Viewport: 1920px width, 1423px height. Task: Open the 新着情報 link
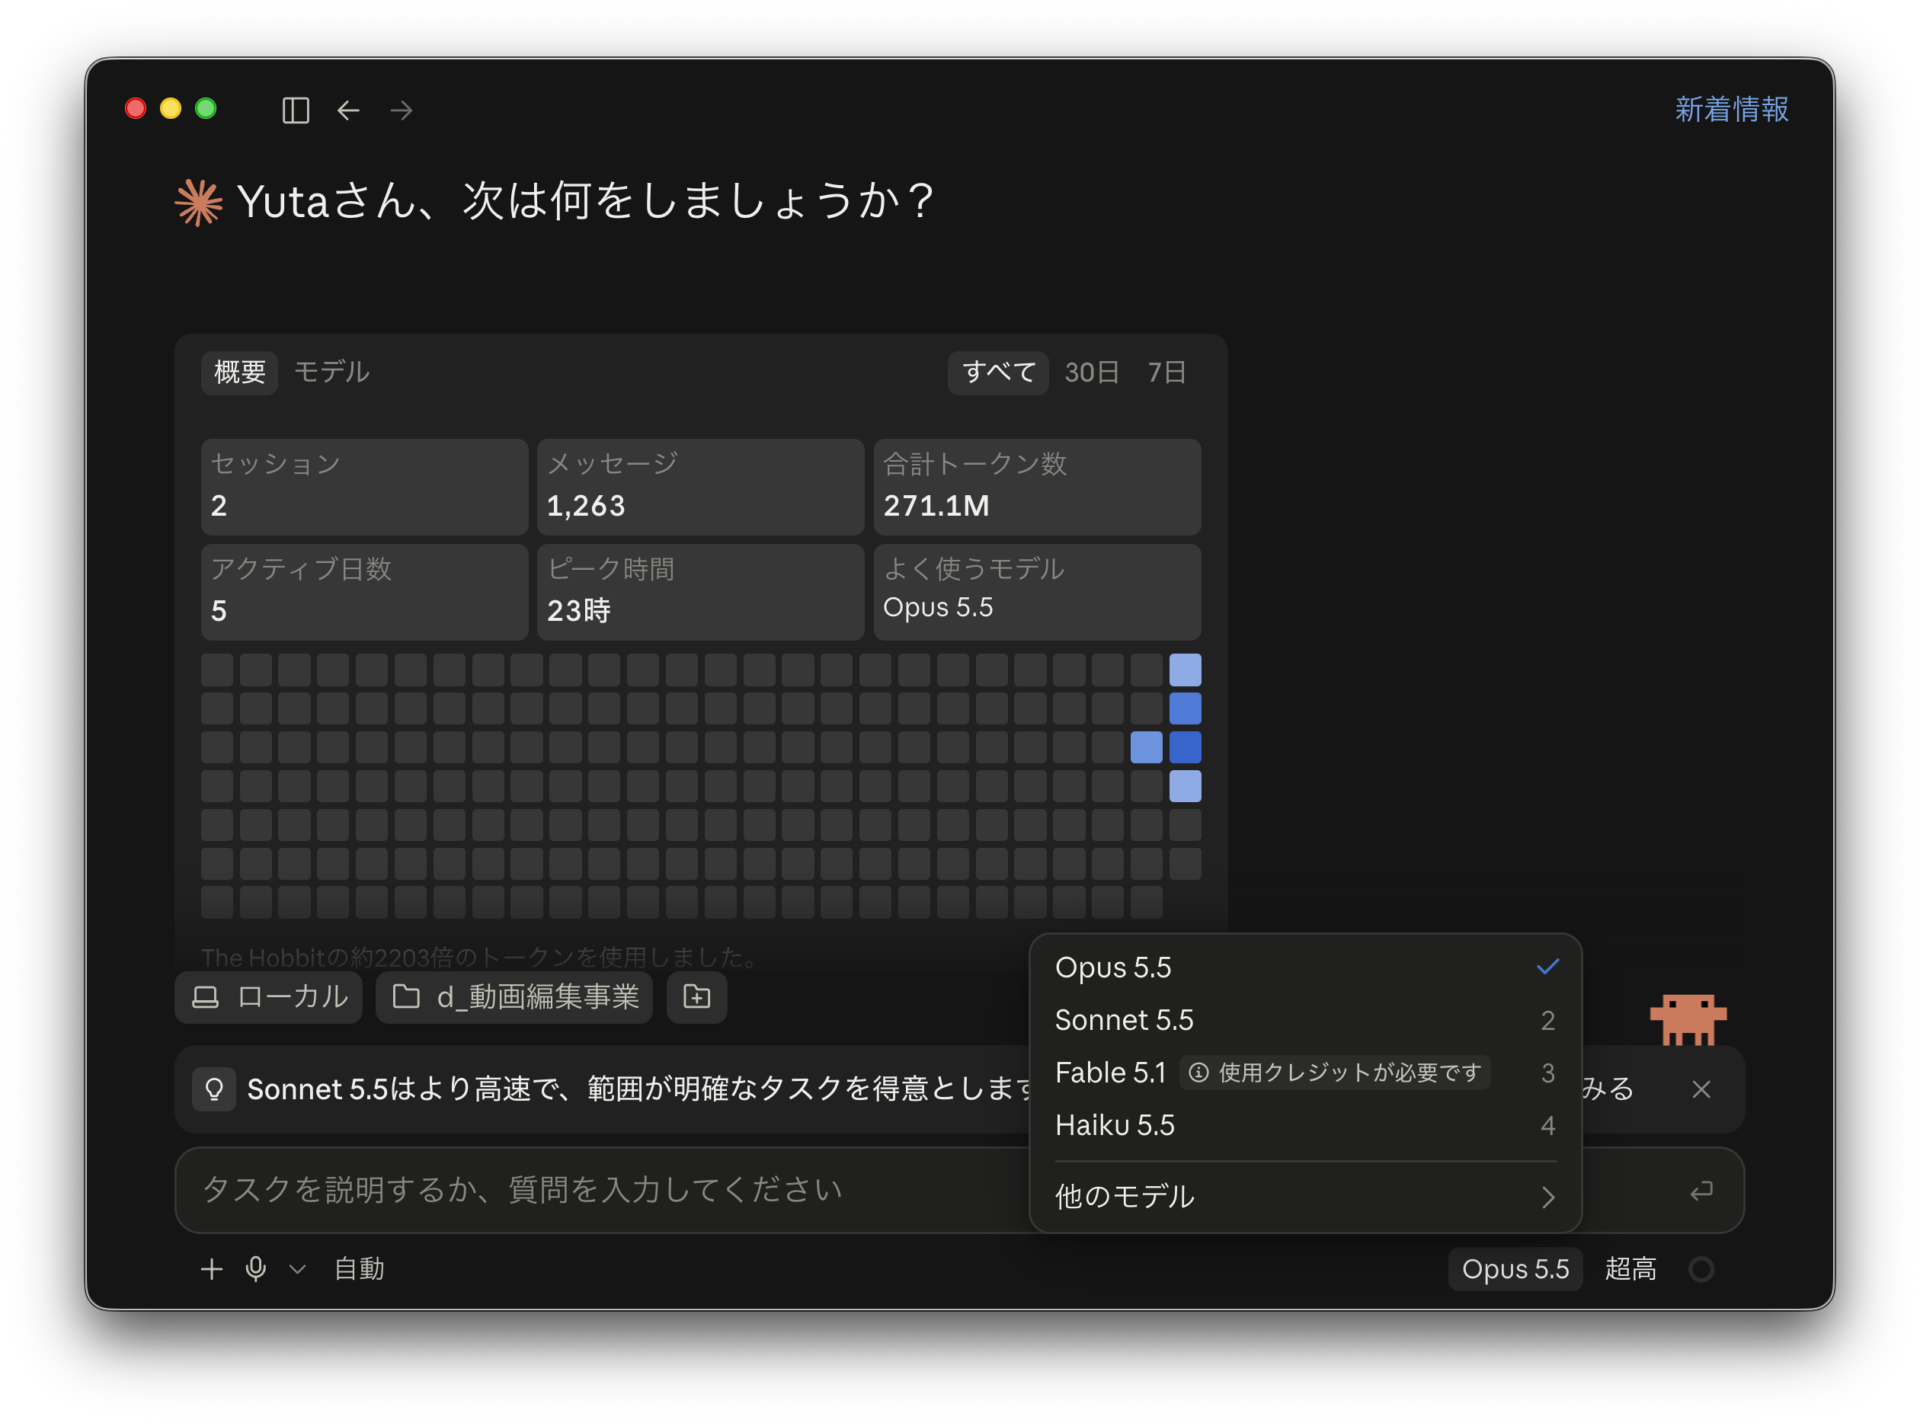point(1731,109)
